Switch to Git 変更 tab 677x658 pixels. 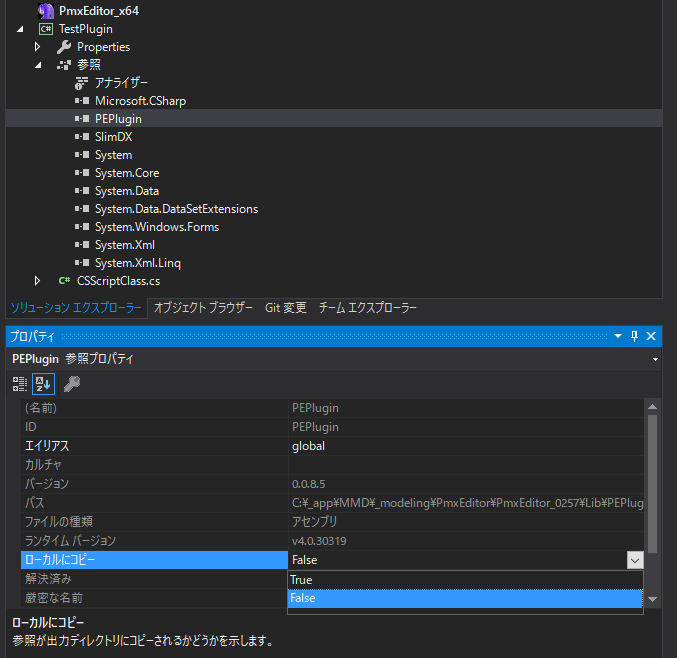click(x=286, y=308)
